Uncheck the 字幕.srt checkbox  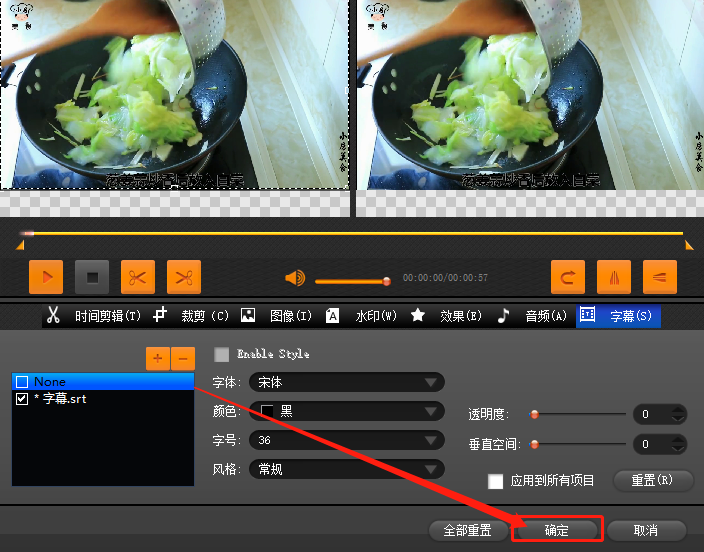pos(22,399)
